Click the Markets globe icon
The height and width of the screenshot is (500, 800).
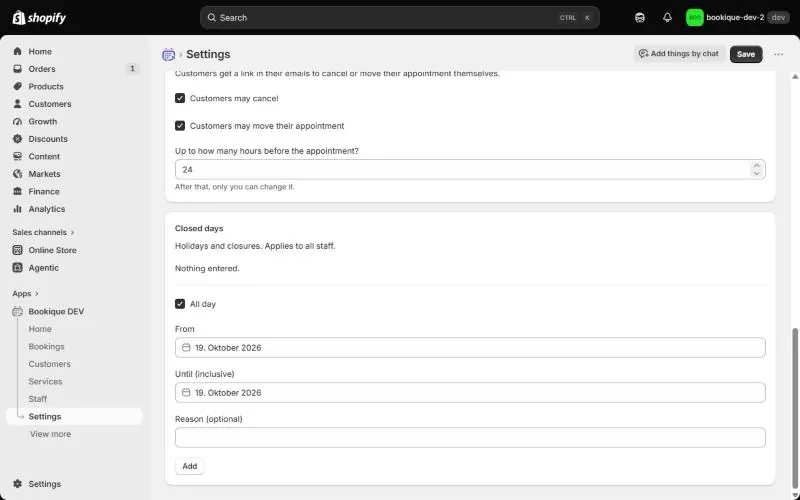click(x=18, y=174)
